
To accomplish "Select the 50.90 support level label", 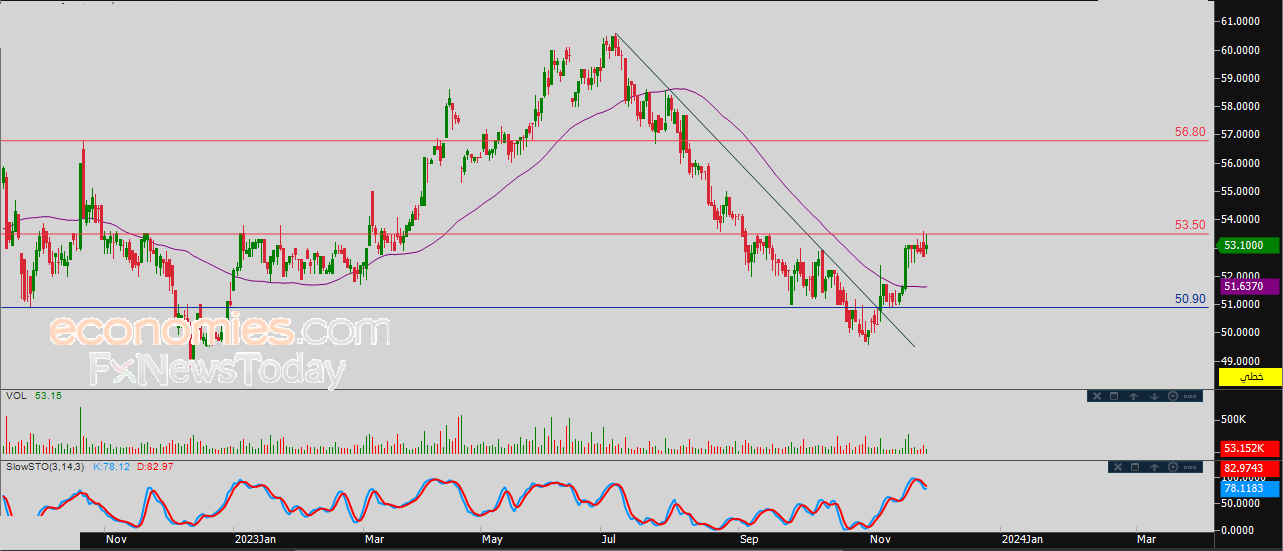I will 1190,298.
